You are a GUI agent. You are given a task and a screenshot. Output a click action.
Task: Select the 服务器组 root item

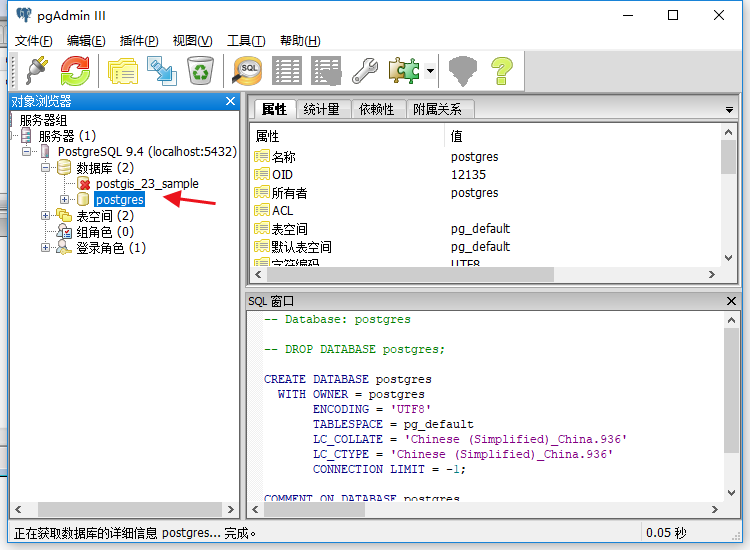43,120
